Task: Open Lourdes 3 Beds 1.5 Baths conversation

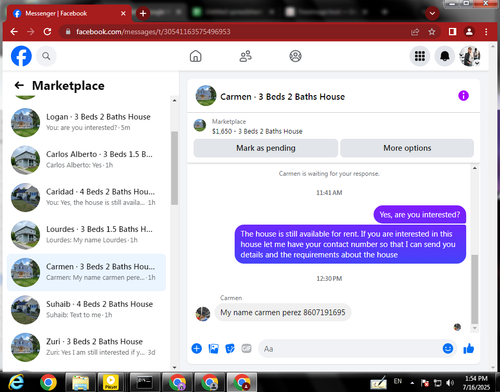Action: click(87, 235)
